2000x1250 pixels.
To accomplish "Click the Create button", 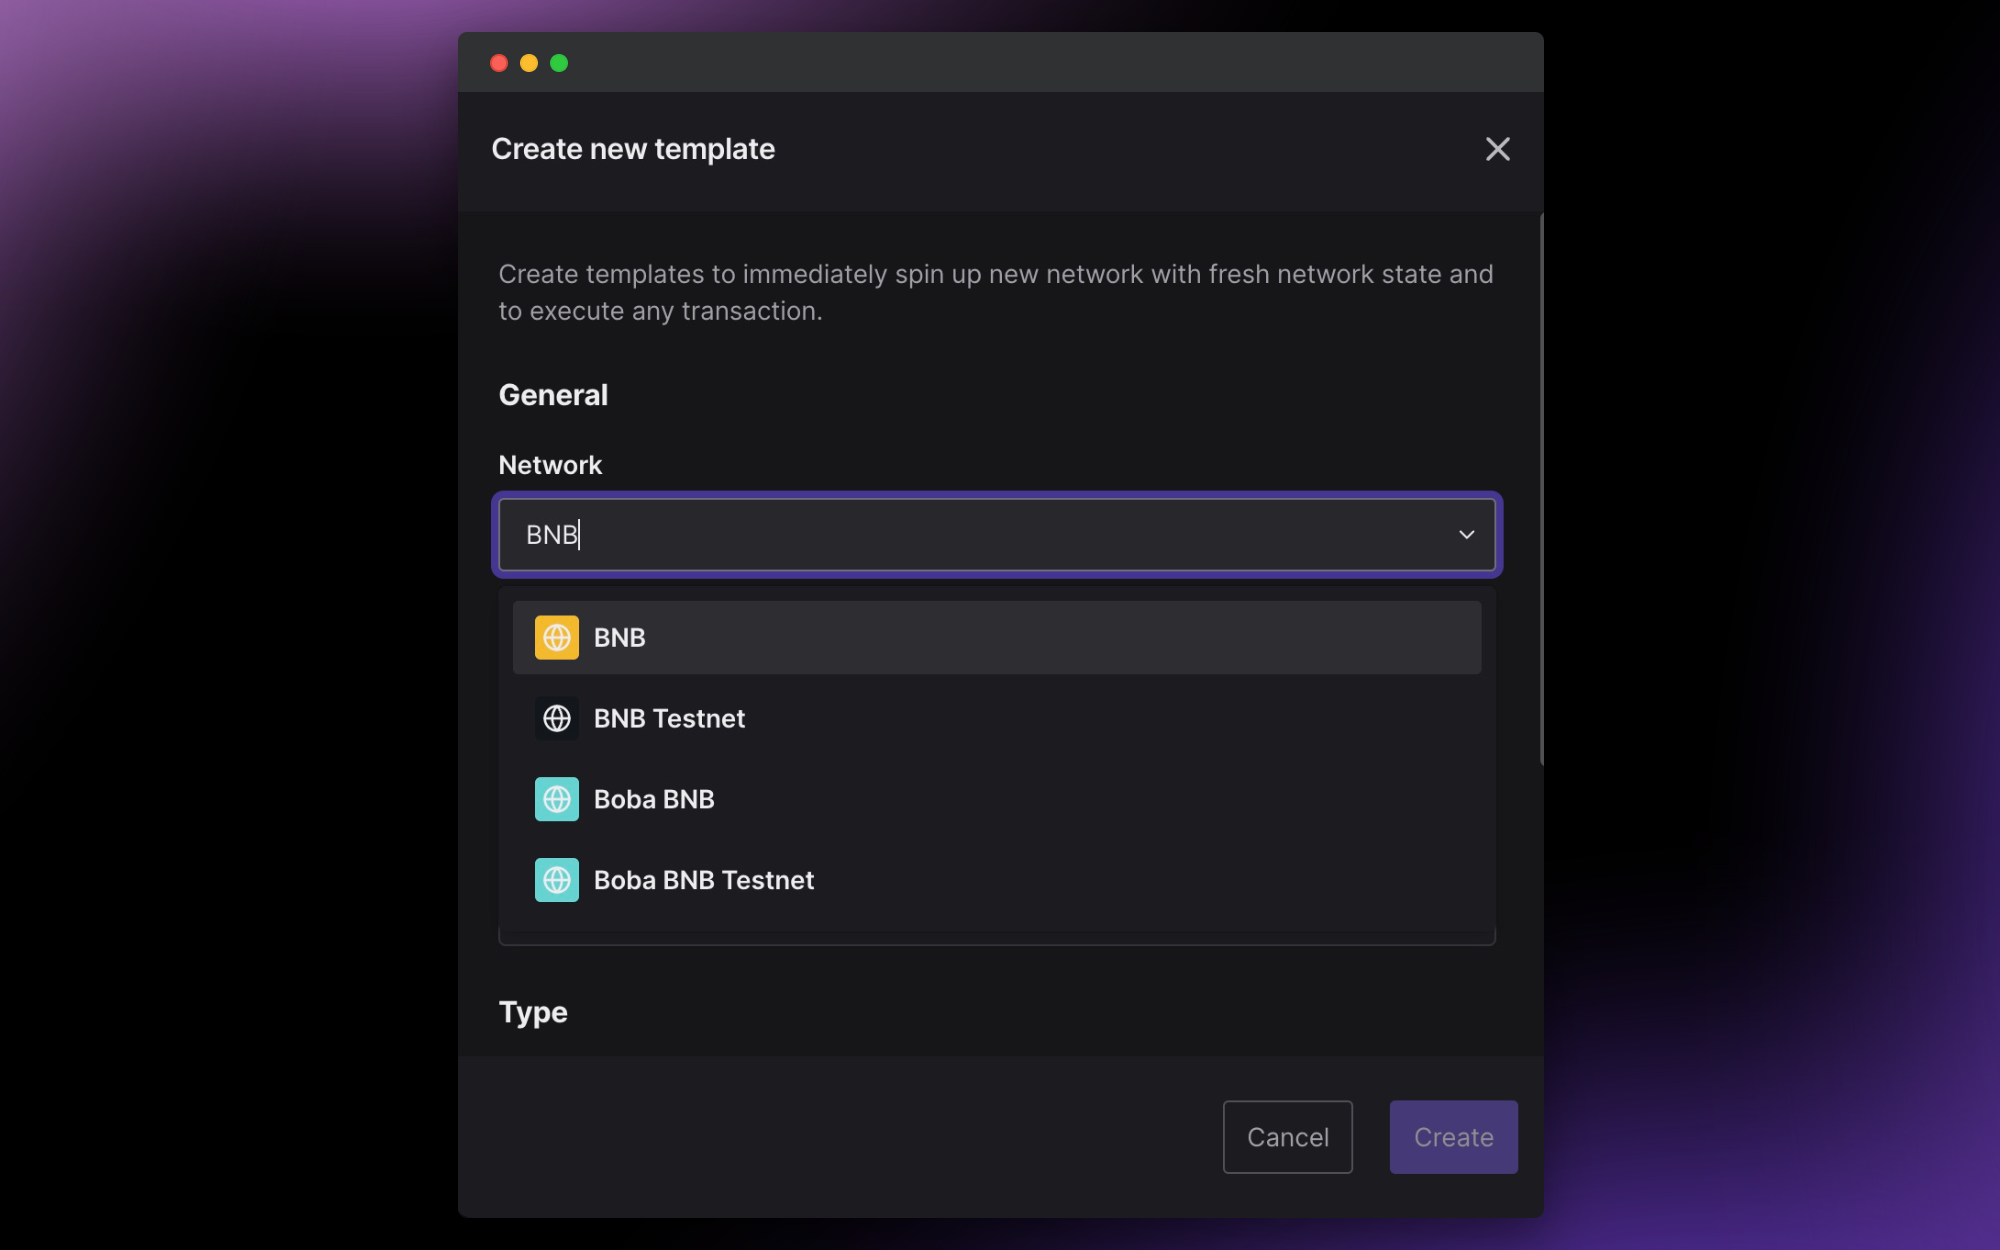I will tap(1453, 1137).
